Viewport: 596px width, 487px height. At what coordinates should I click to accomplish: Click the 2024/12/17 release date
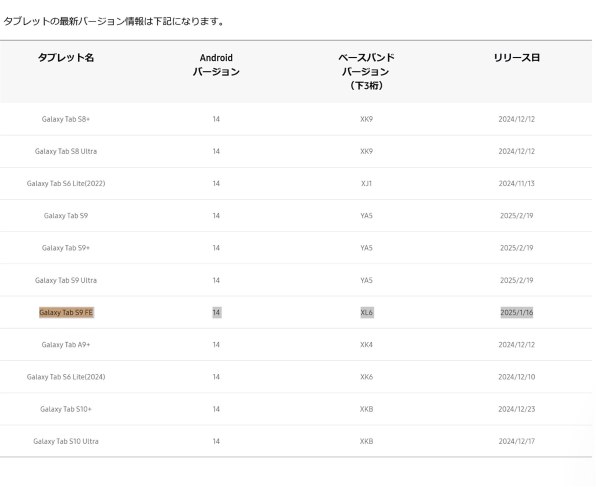click(517, 441)
